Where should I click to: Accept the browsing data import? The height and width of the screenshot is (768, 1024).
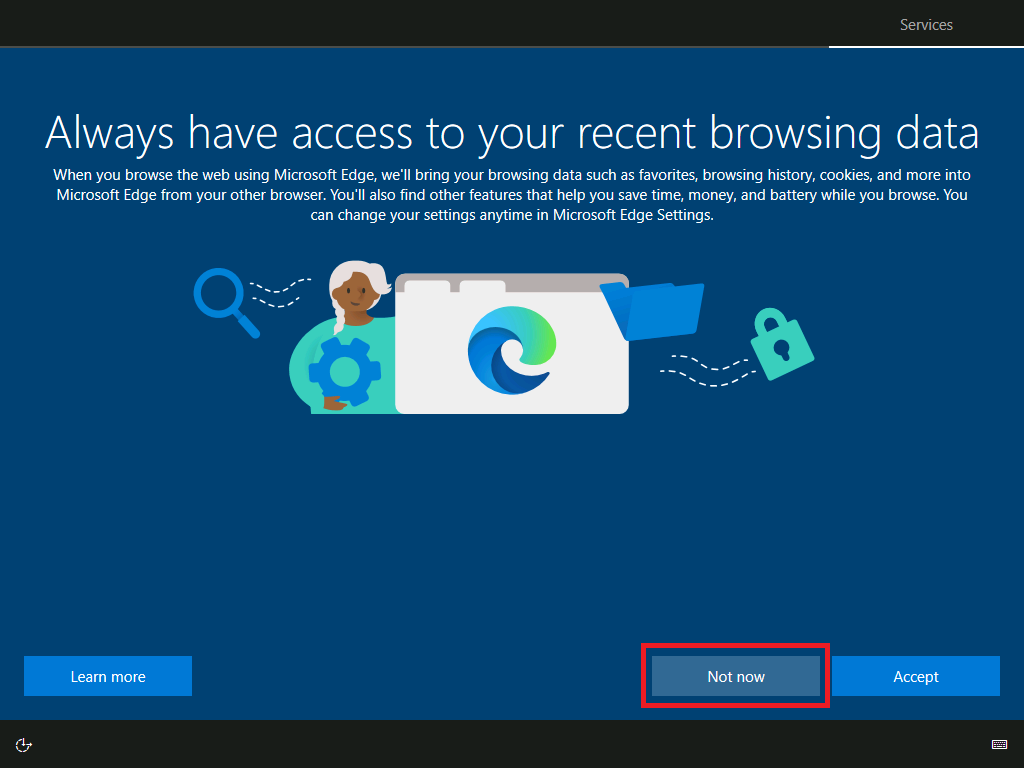pyautogui.click(x=916, y=676)
